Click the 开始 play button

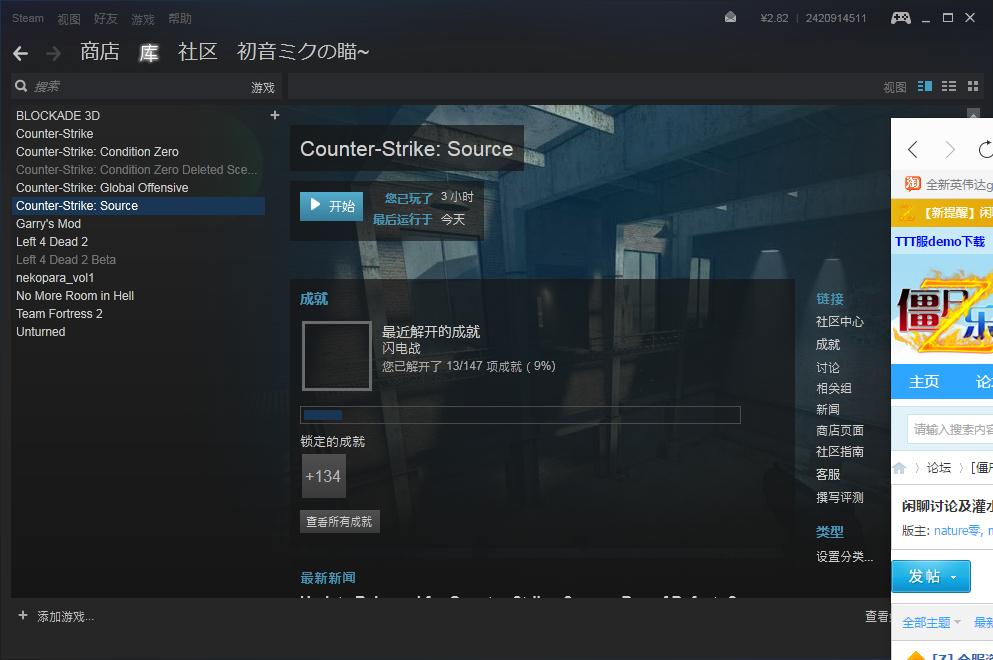click(331, 206)
